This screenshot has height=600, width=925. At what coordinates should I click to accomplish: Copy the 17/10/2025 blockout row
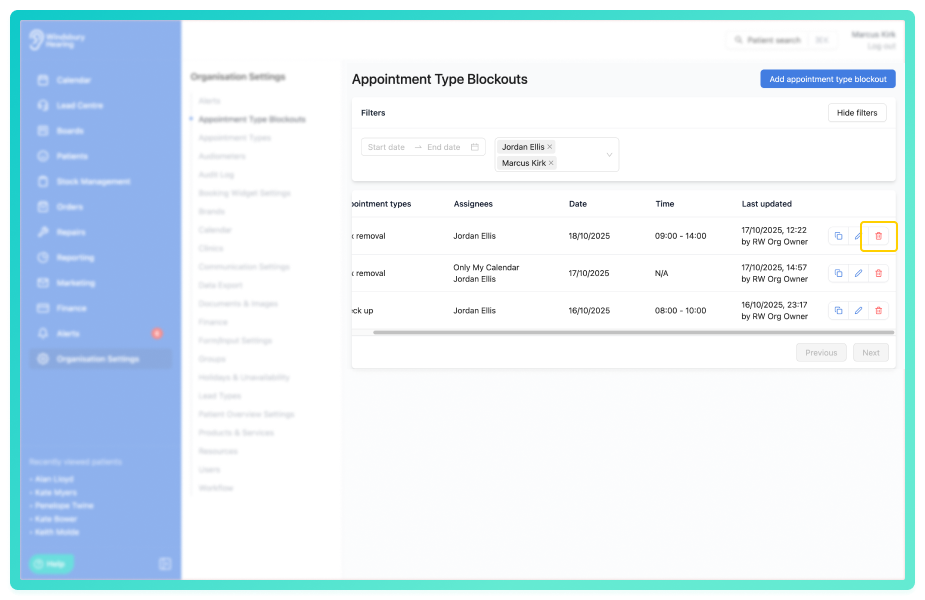coord(838,273)
